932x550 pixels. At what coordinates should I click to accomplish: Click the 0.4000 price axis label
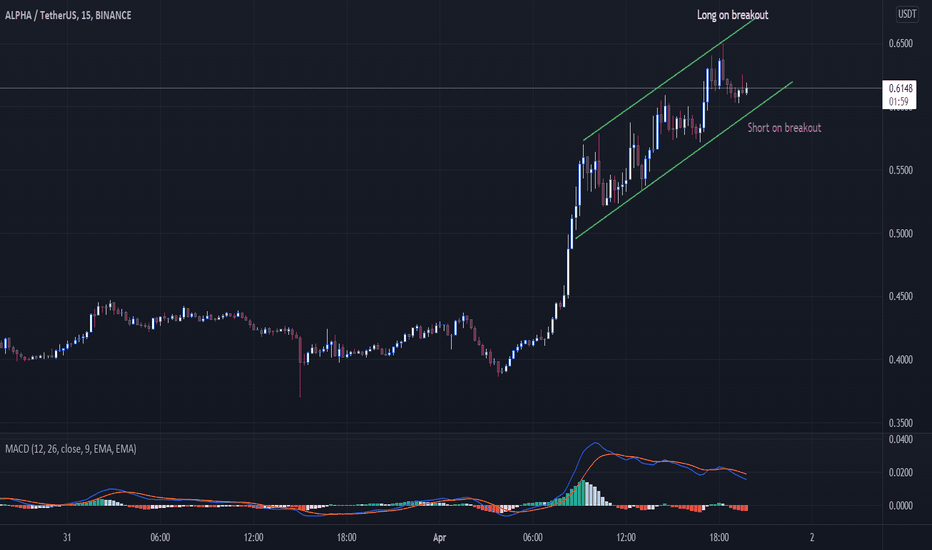pyautogui.click(x=900, y=360)
